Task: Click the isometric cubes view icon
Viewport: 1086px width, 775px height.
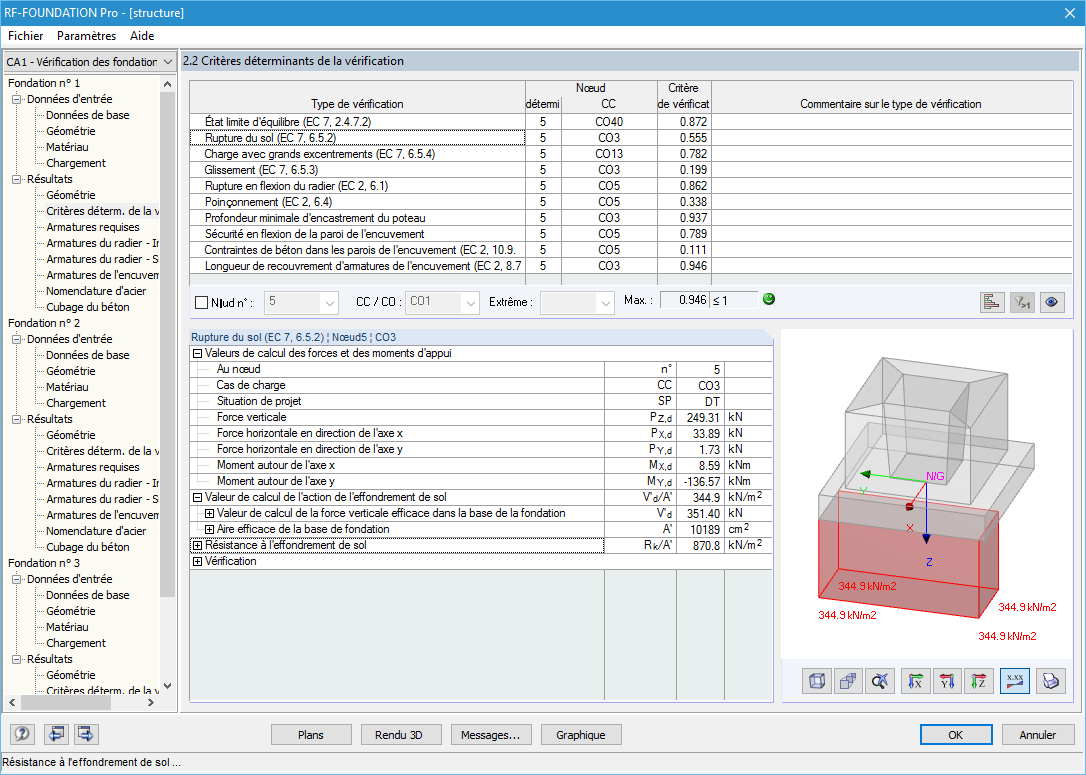Action: point(847,681)
